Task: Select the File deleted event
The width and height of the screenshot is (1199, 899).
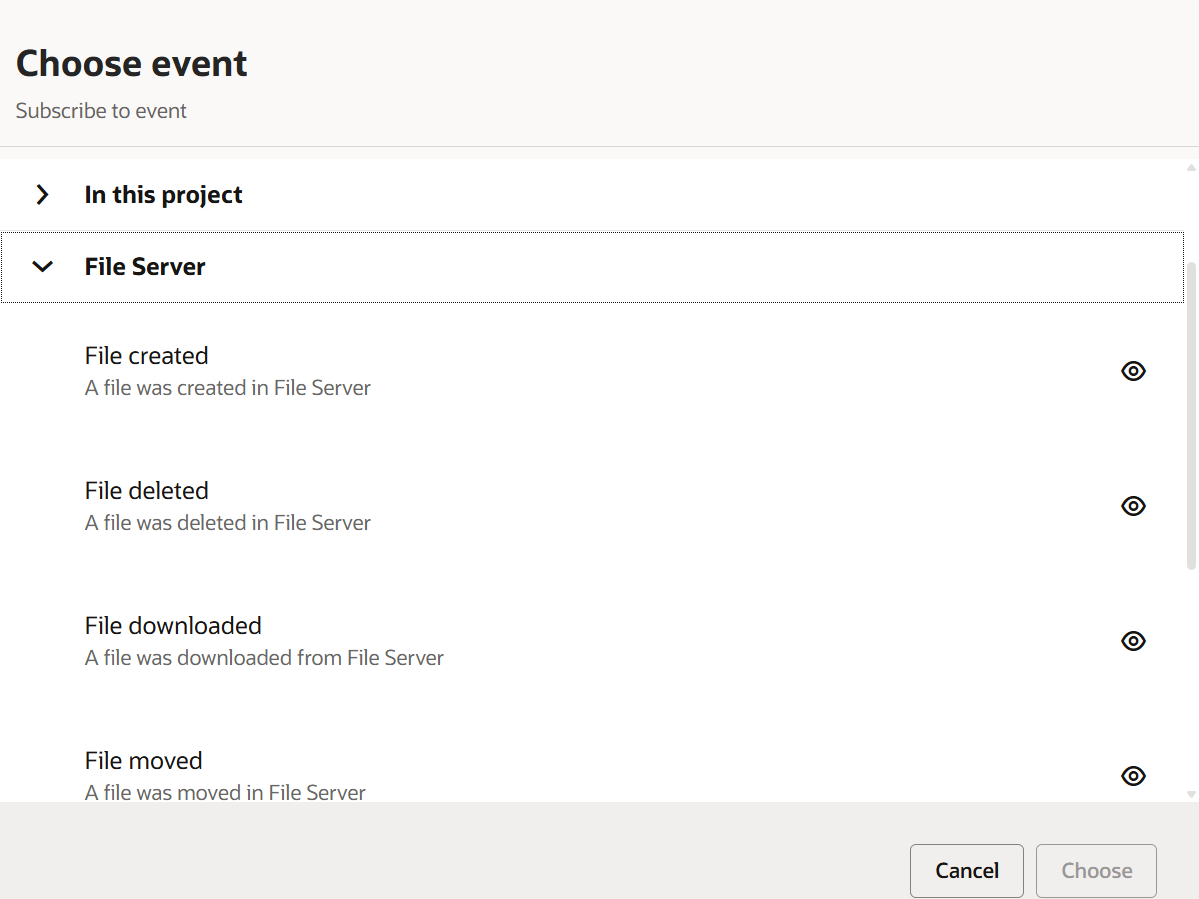Action: click(x=147, y=491)
